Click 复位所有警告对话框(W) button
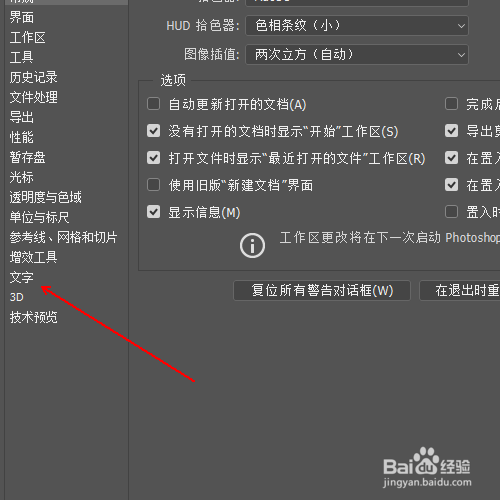 click(x=322, y=290)
